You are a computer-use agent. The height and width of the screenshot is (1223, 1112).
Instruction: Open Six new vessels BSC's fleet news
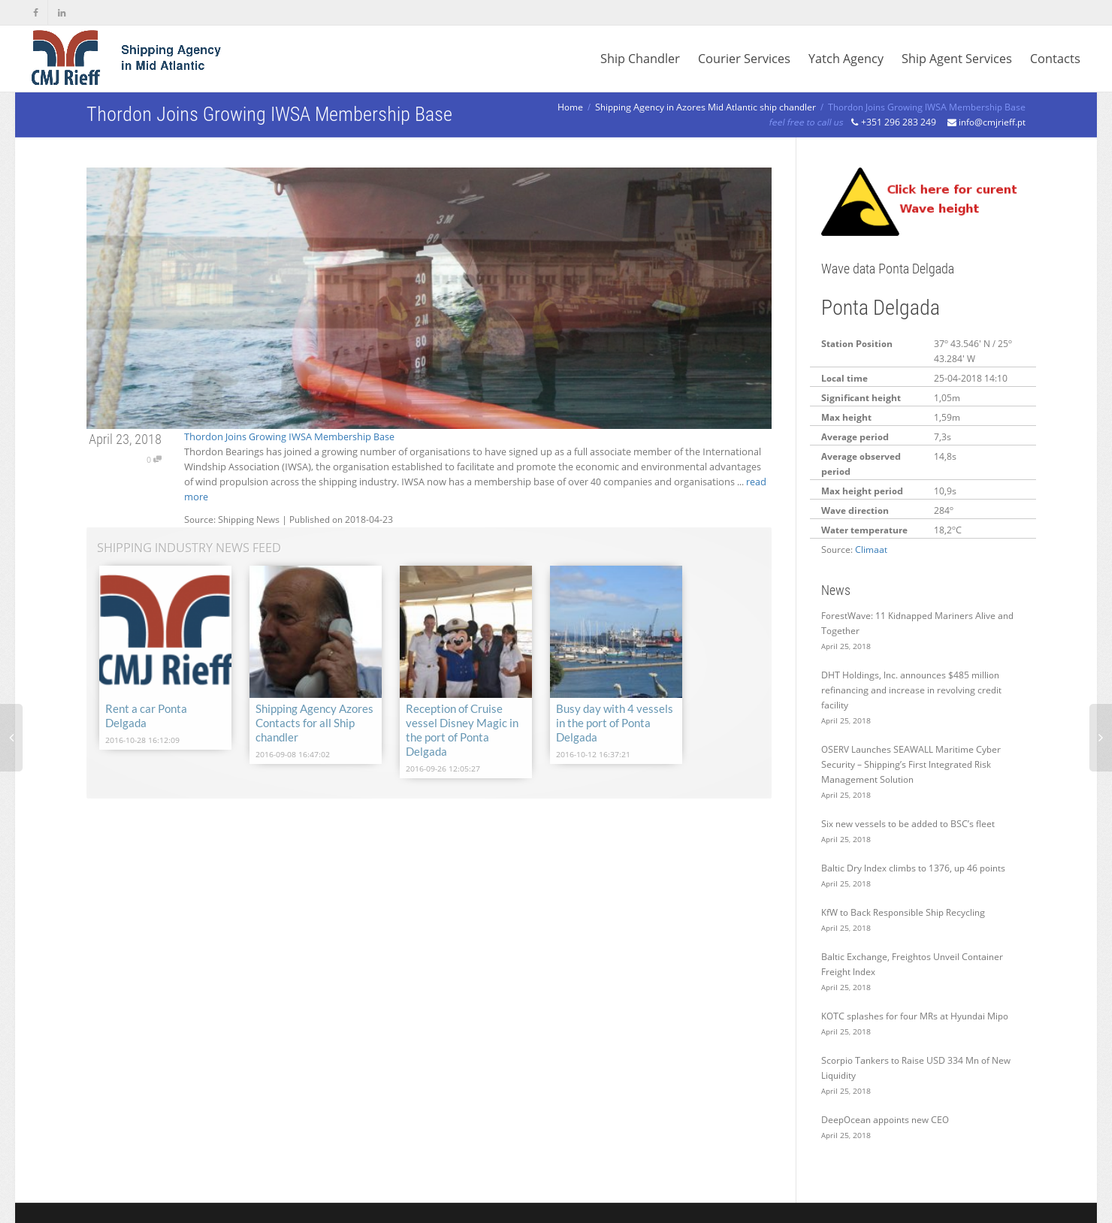[x=908, y=824]
